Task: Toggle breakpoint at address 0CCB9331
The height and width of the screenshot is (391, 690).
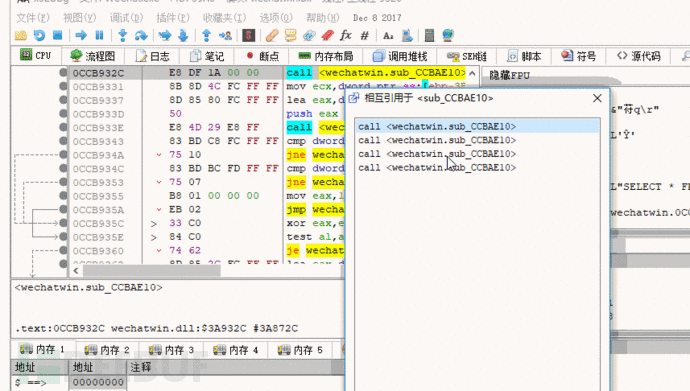Action: point(63,86)
